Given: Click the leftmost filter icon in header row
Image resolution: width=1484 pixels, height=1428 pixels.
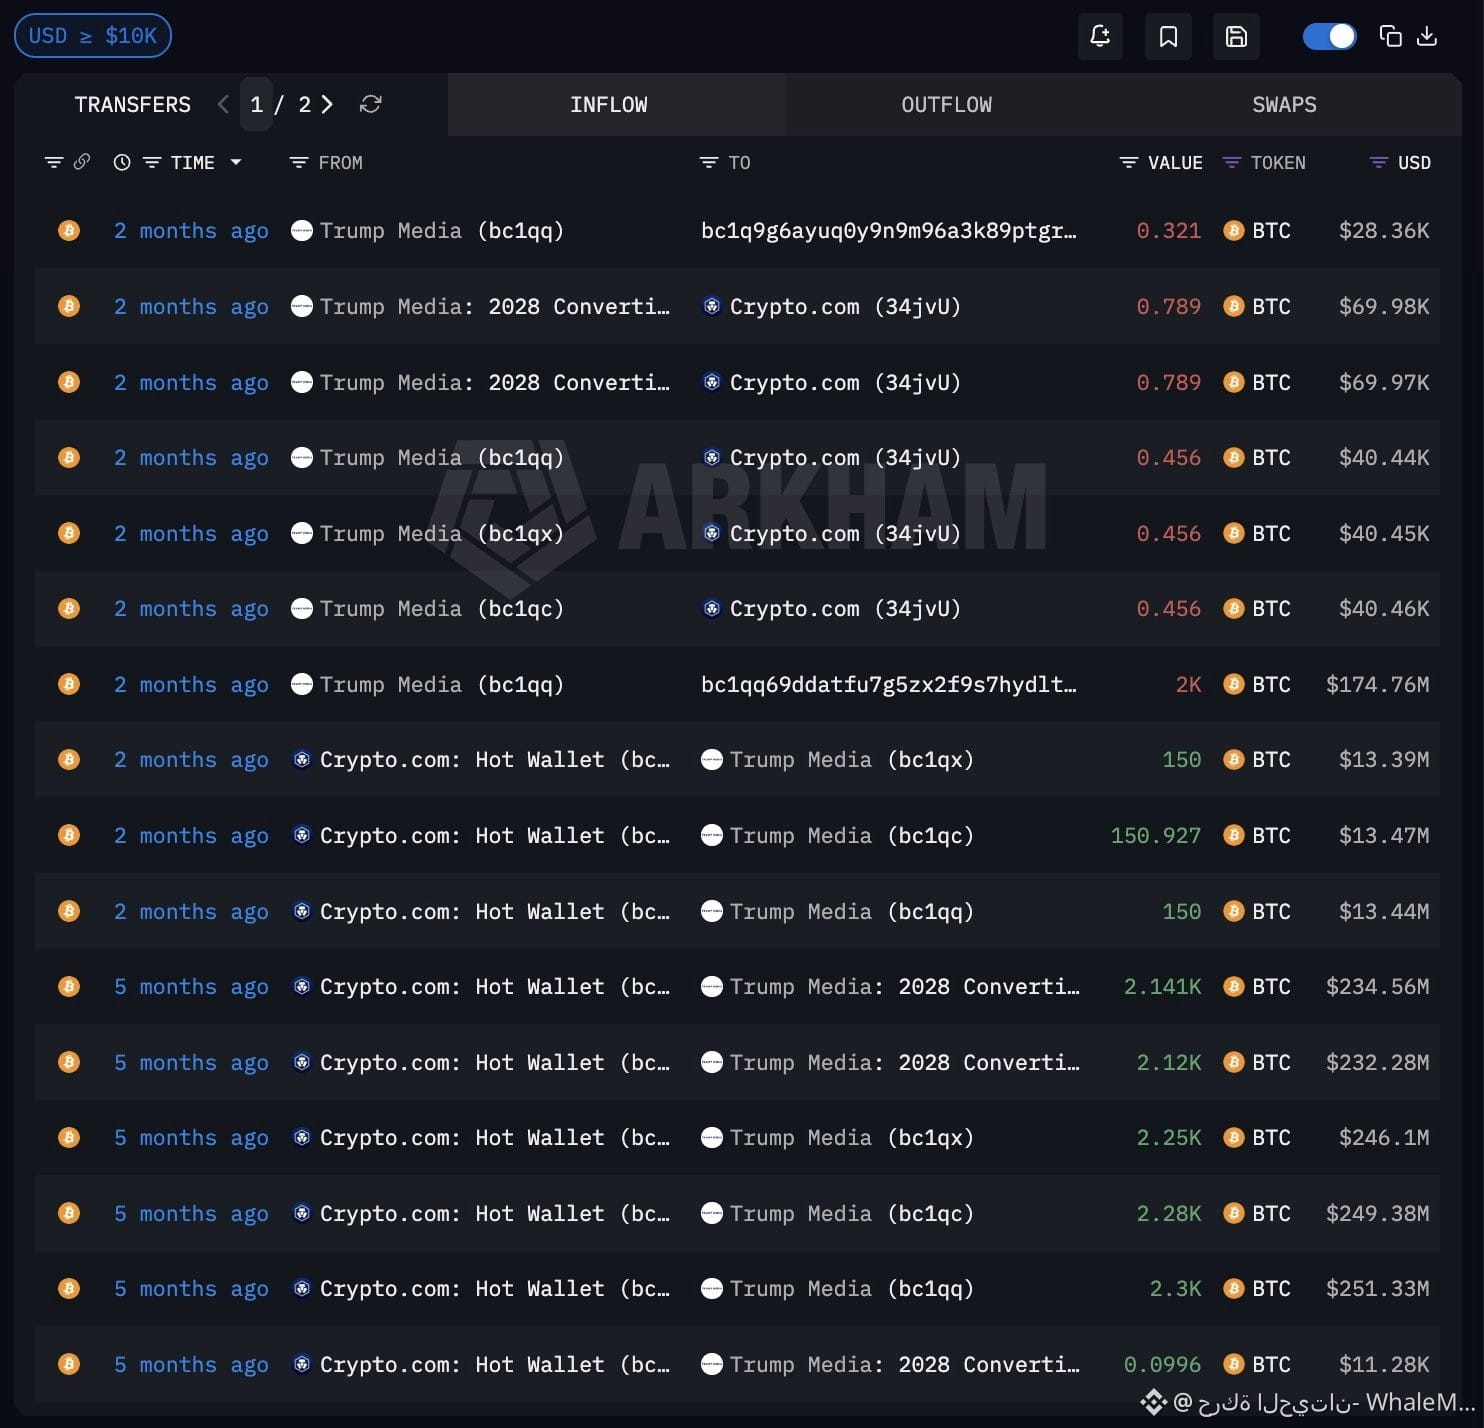Looking at the screenshot, I should pyautogui.click(x=54, y=162).
